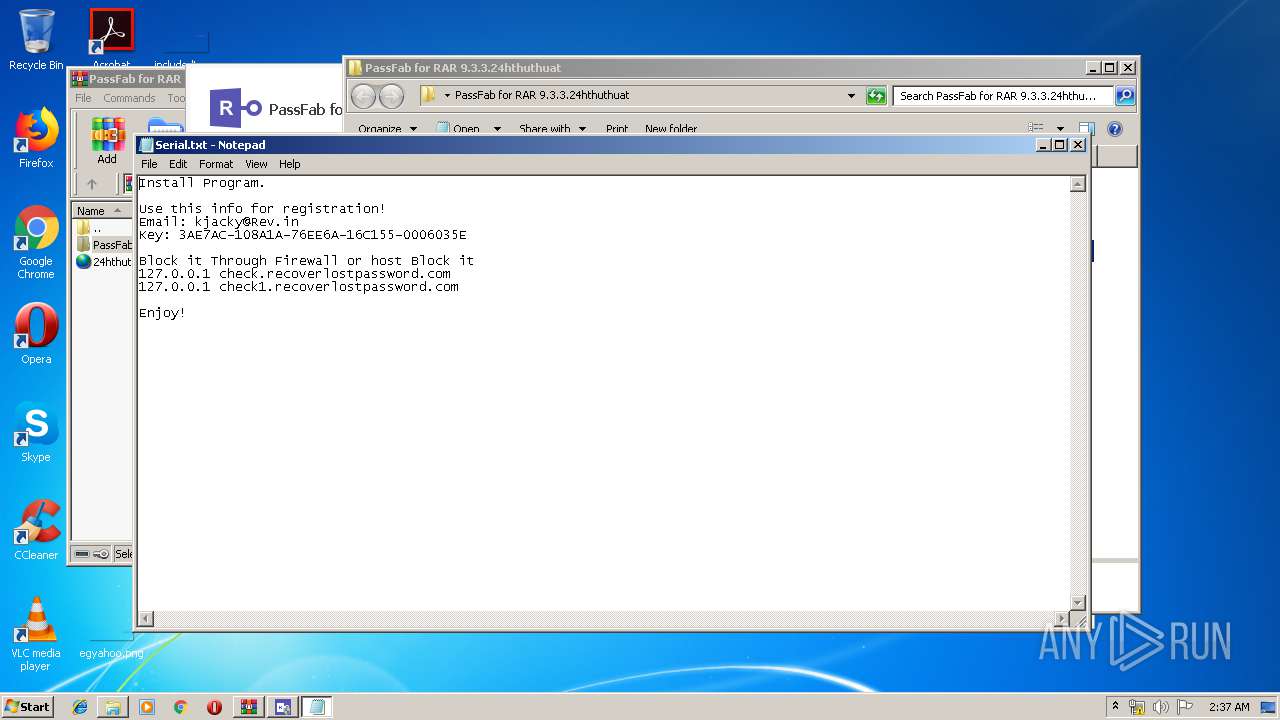
Task: Click Notepad's vertical scrollbar down arrow
Action: click(x=1078, y=602)
